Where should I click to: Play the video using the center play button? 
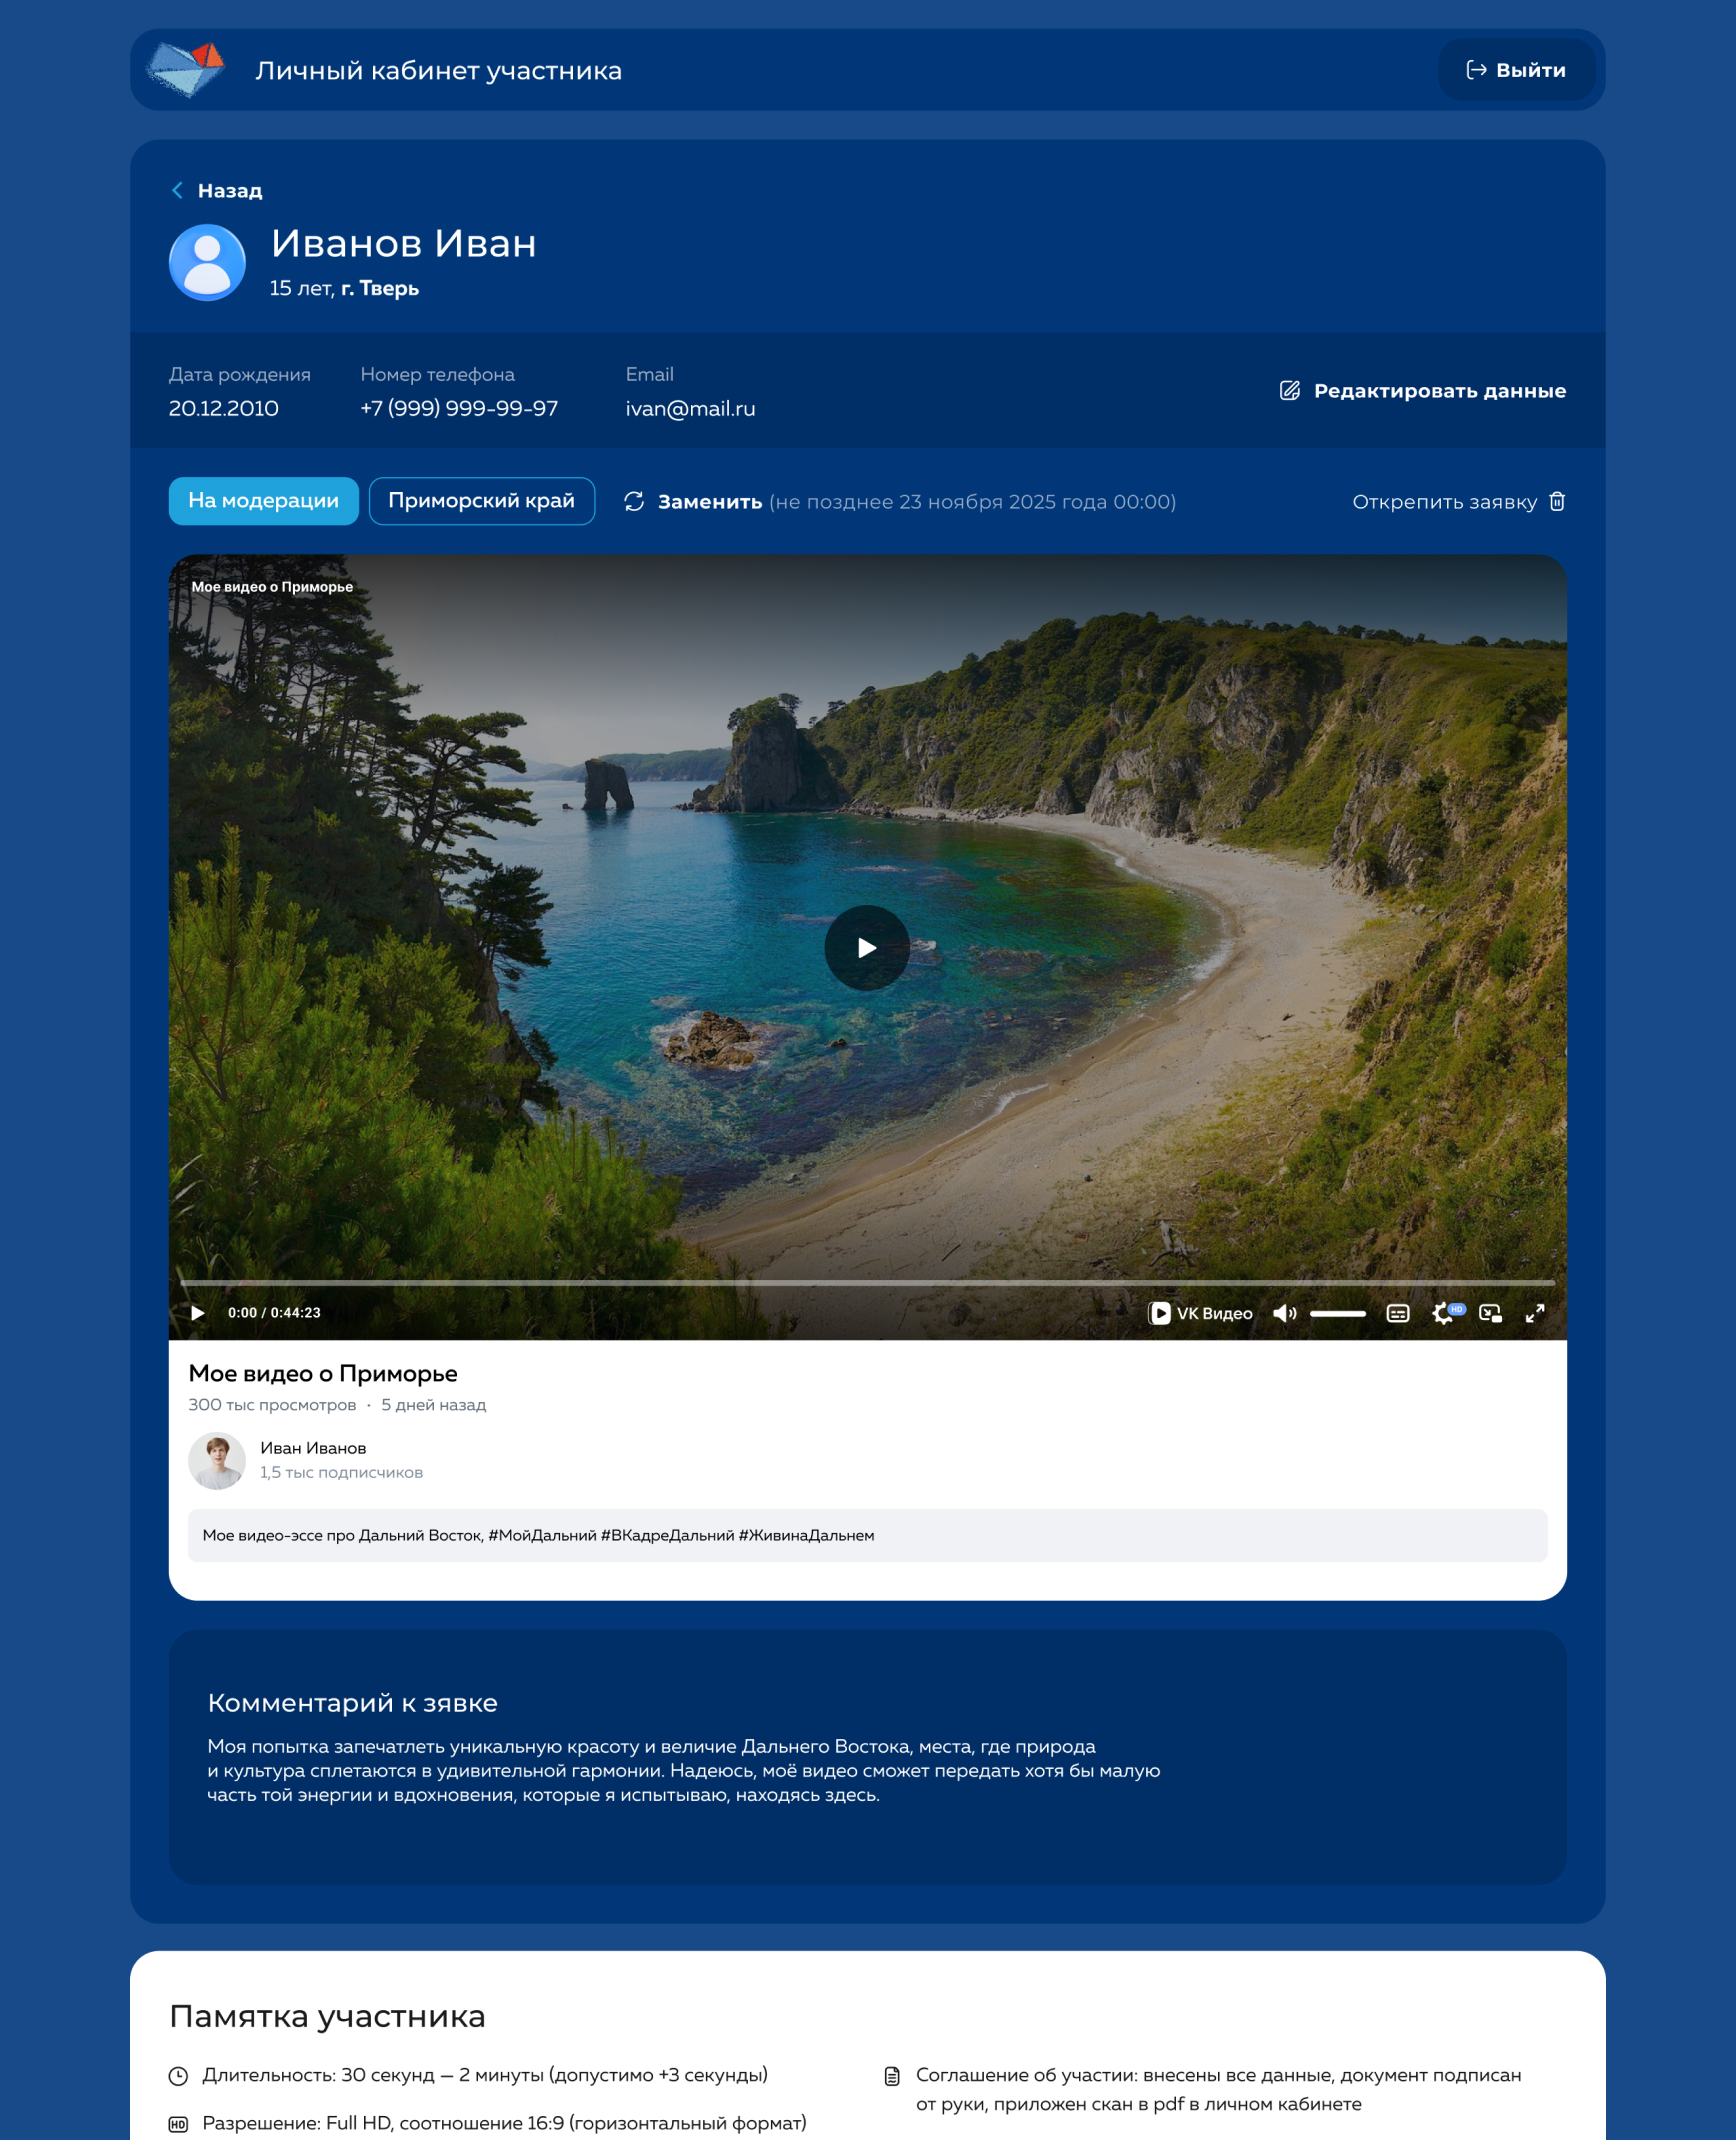point(866,947)
